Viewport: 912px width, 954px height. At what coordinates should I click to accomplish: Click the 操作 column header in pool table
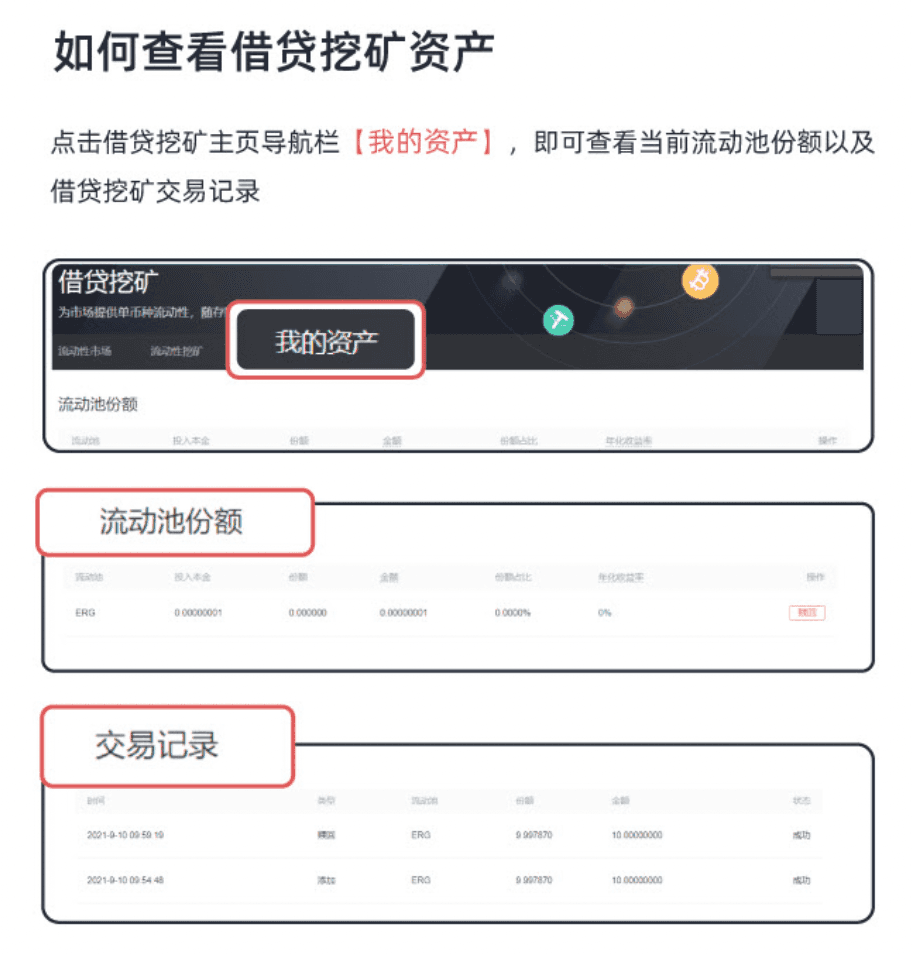[x=815, y=577]
